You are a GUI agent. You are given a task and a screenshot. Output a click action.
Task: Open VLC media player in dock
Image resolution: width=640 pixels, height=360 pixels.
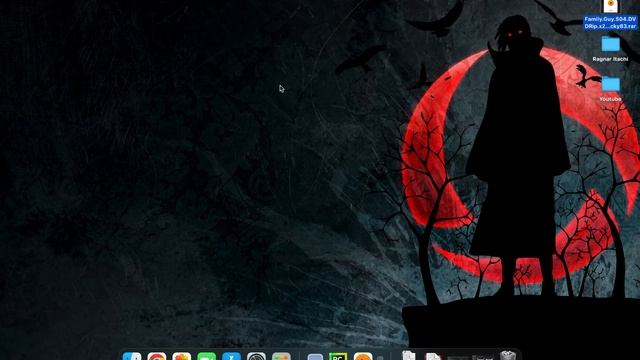[x=363, y=356]
